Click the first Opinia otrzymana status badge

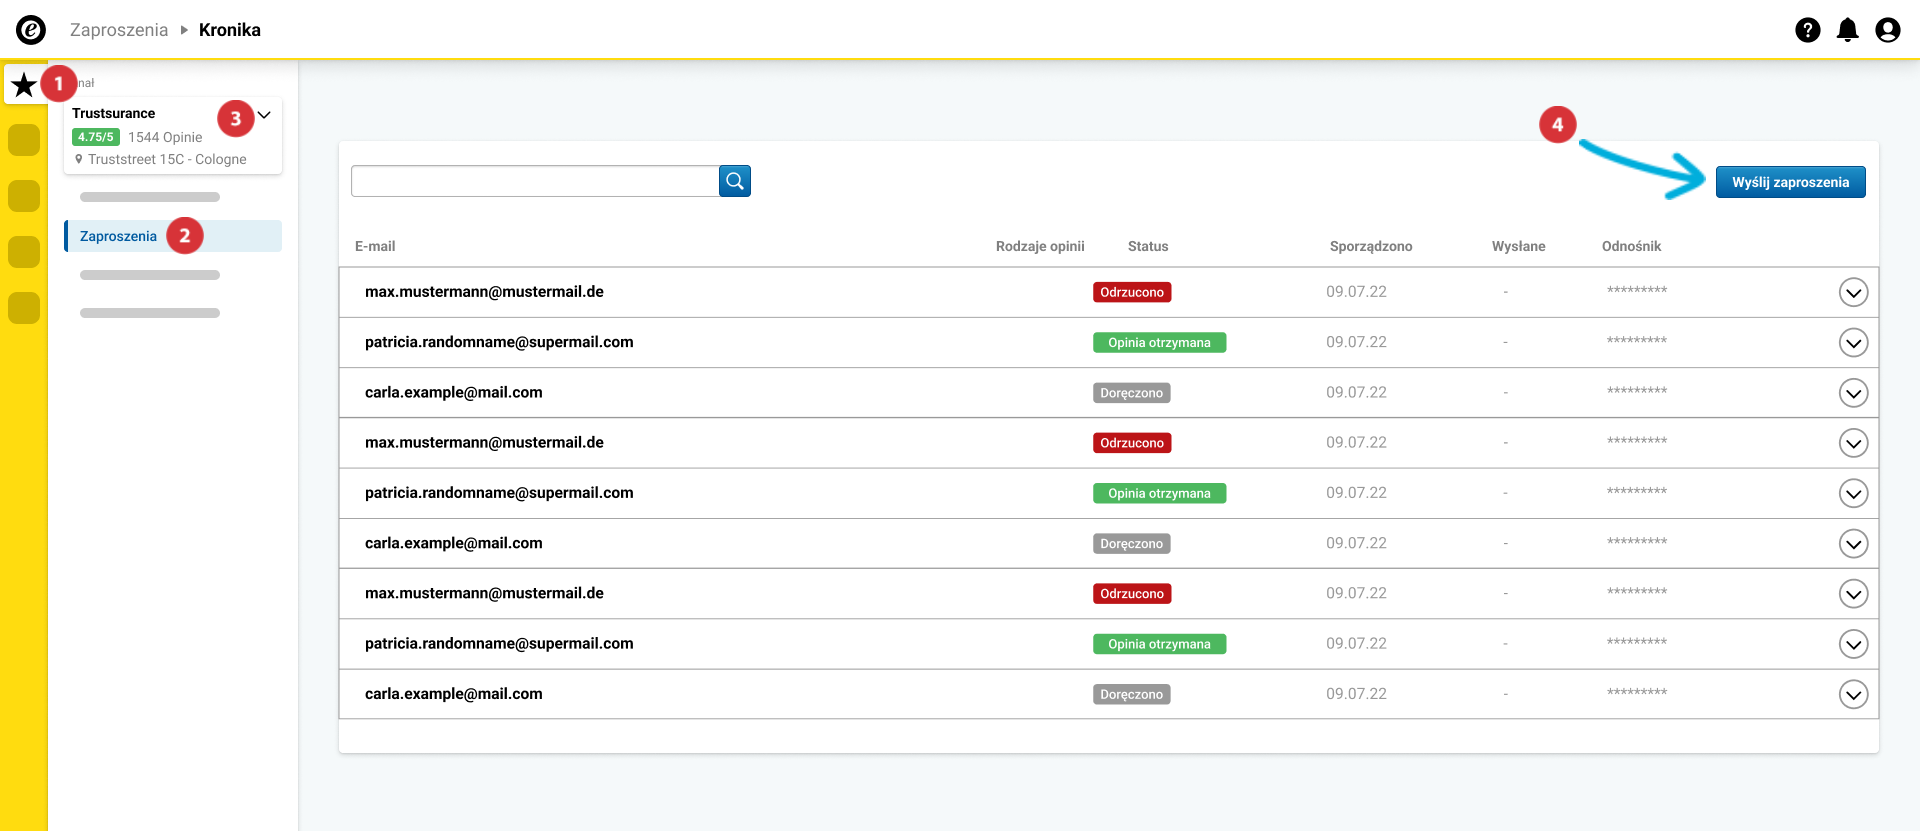(x=1159, y=343)
